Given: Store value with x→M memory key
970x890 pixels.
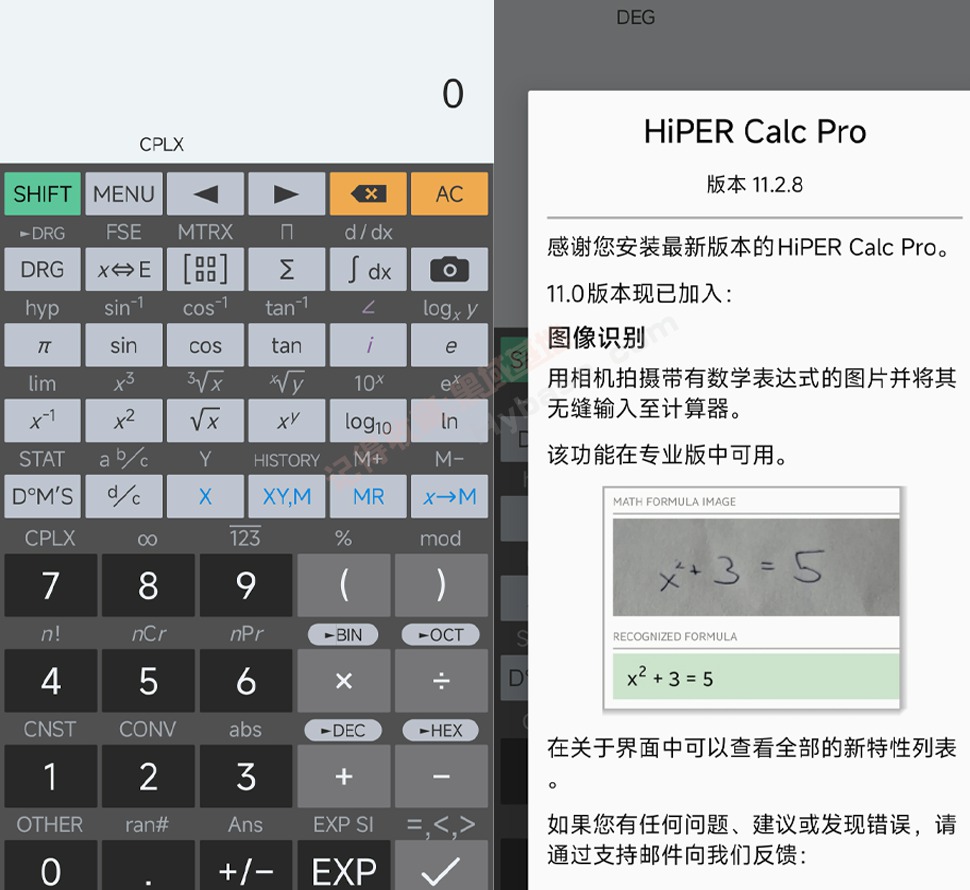Looking at the screenshot, I should pyautogui.click(x=449, y=496).
